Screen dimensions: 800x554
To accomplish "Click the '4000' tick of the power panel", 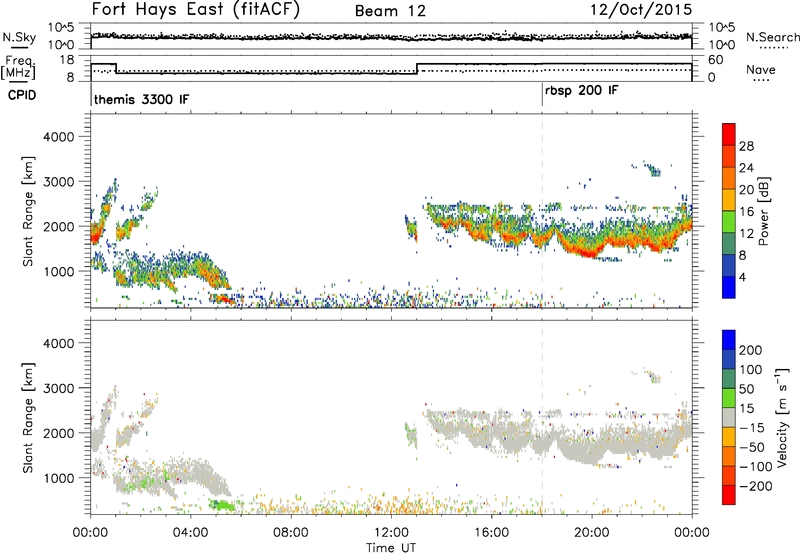I will coord(59,137).
